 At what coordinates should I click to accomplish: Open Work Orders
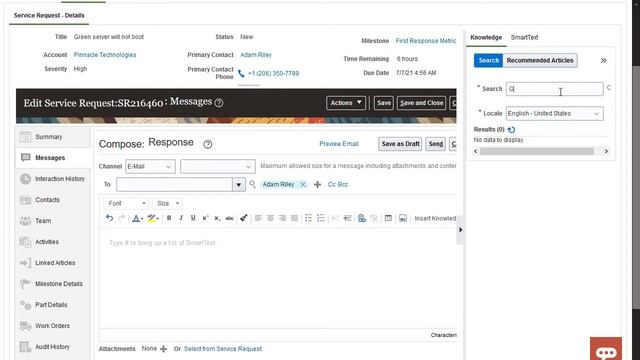(53, 326)
